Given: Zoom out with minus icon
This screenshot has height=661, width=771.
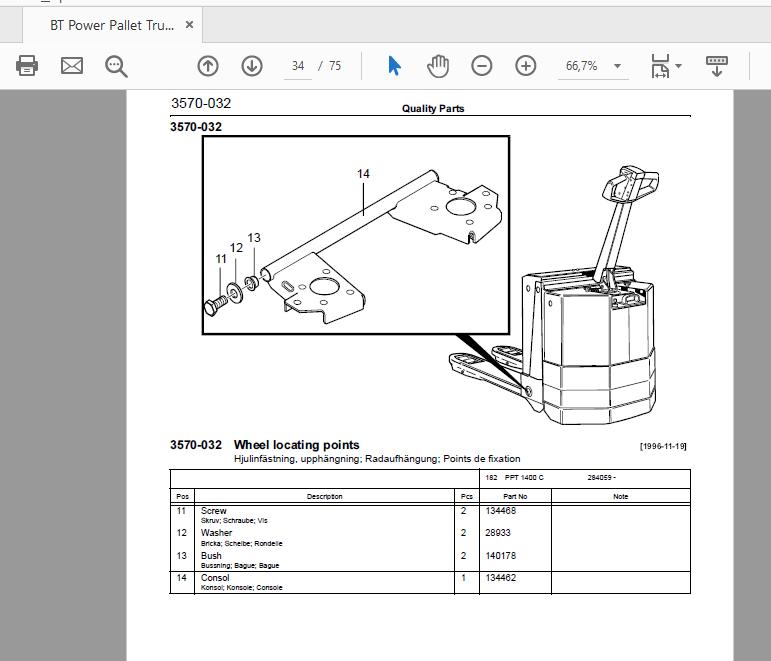Looking at the screenshot, I should (481, 66).
